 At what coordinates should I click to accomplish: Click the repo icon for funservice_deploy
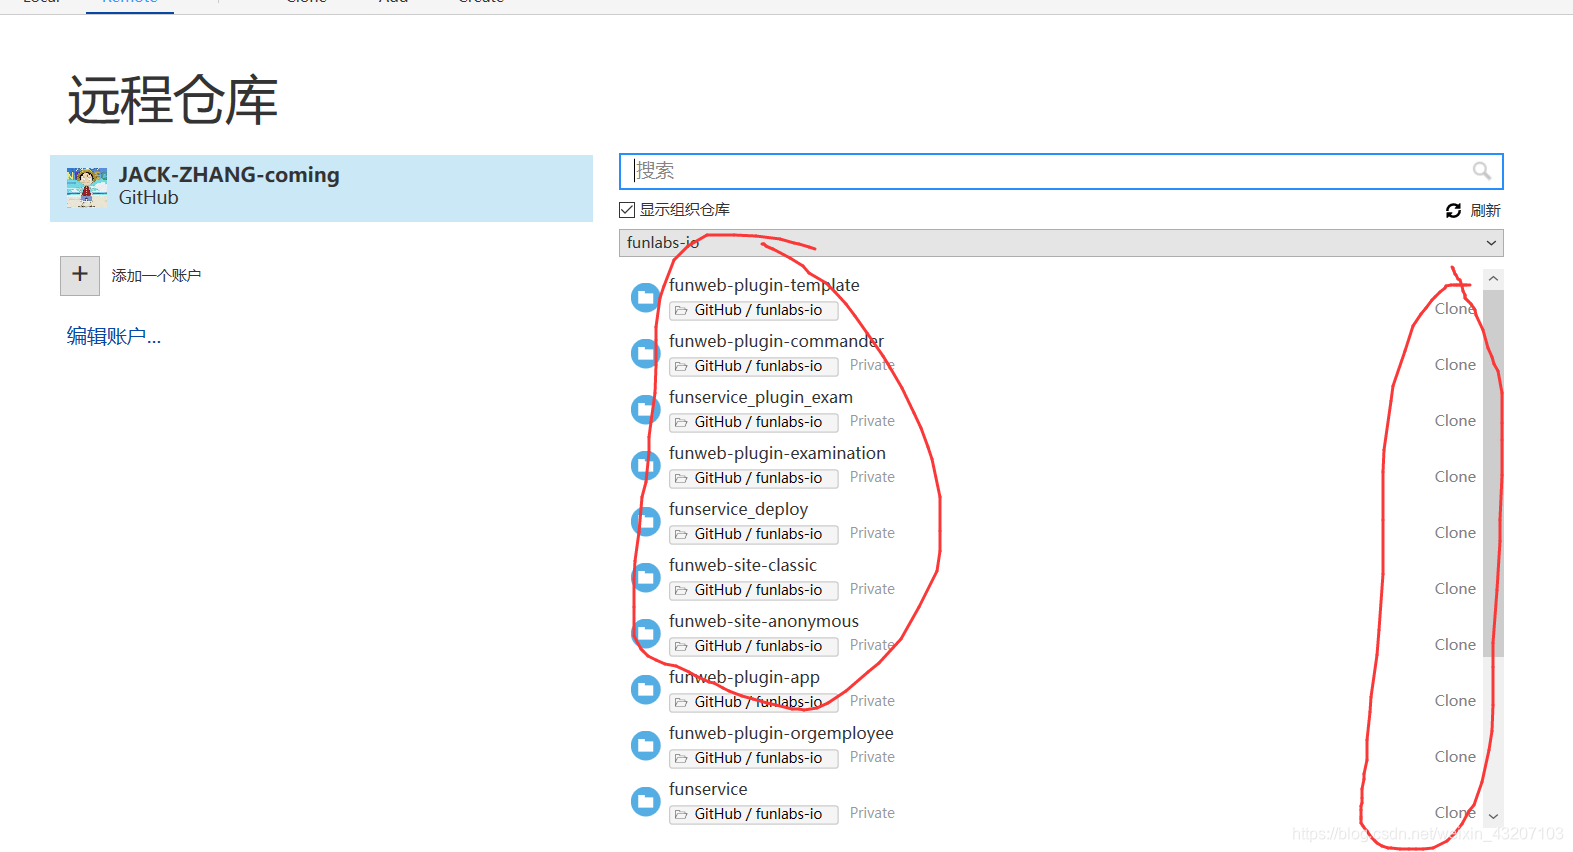point(646,521)
